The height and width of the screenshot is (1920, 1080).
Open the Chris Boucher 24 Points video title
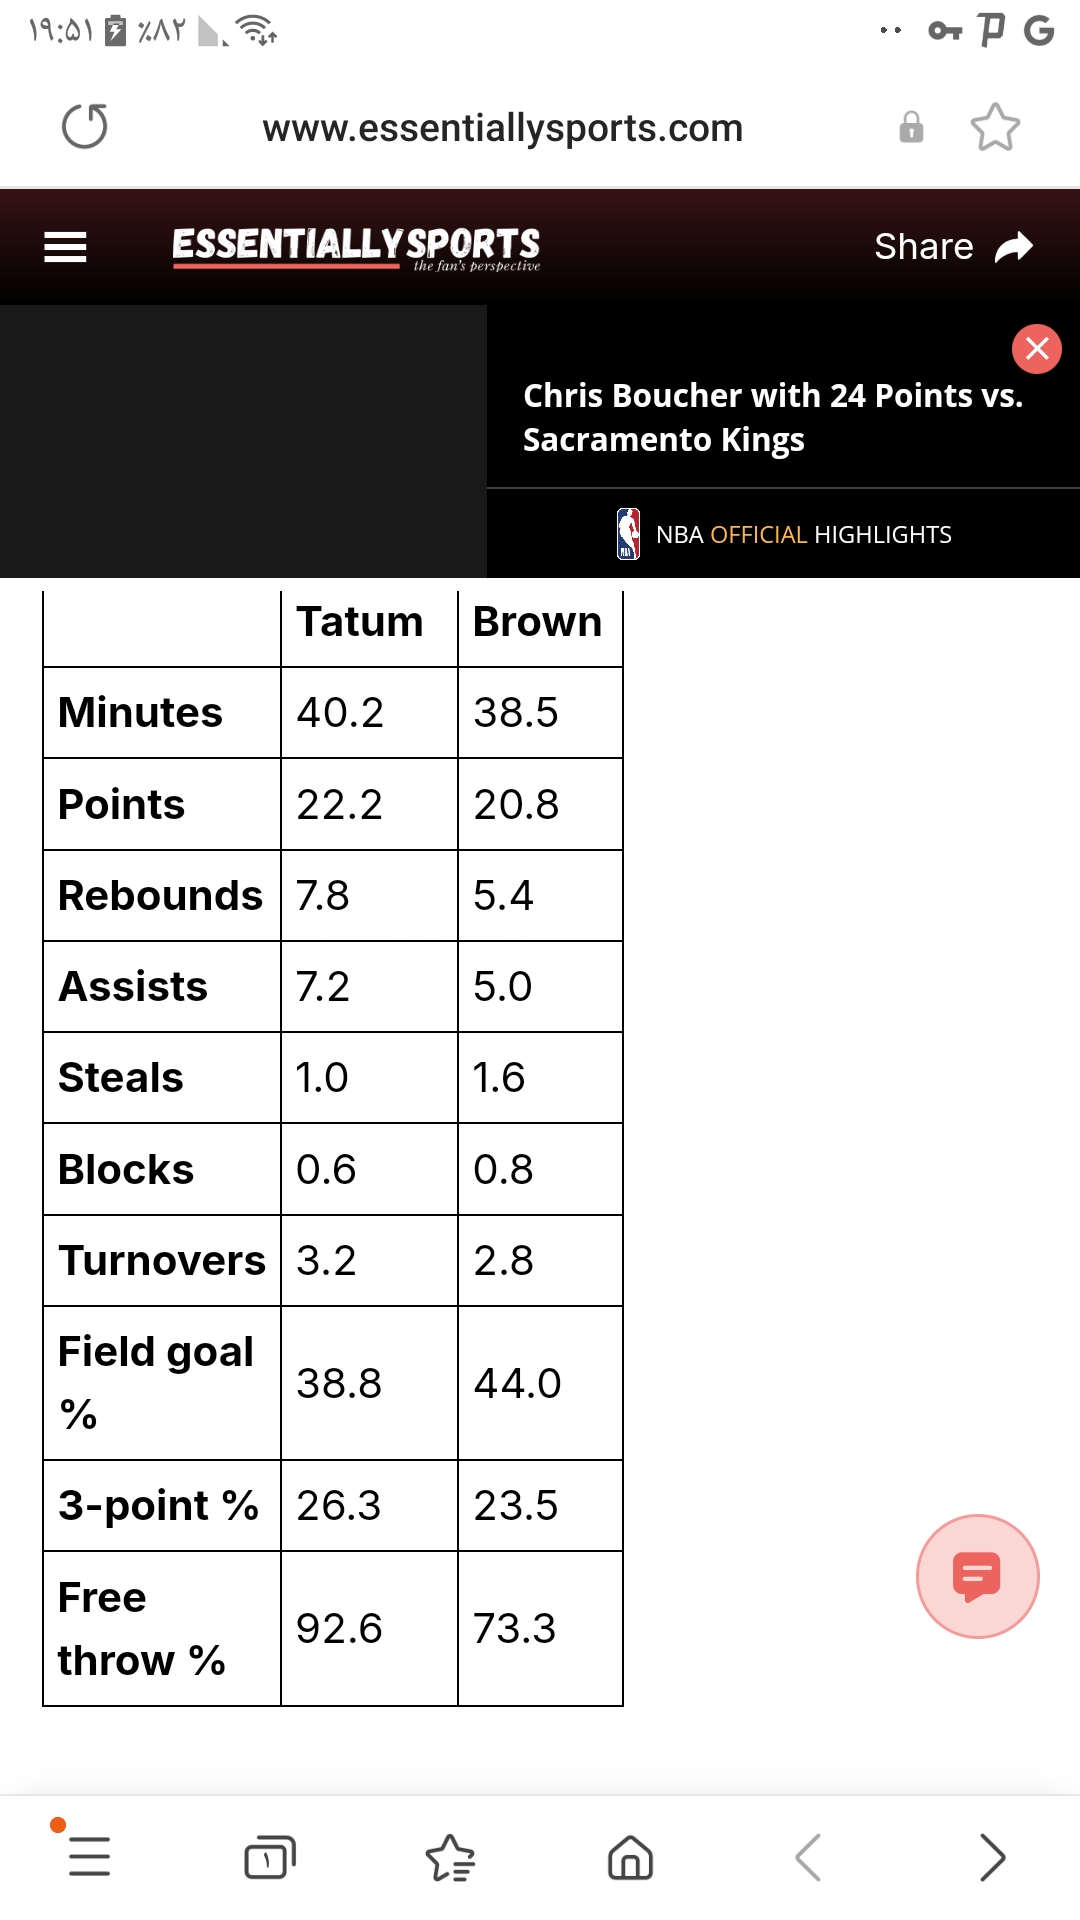(x=773, y=417)
